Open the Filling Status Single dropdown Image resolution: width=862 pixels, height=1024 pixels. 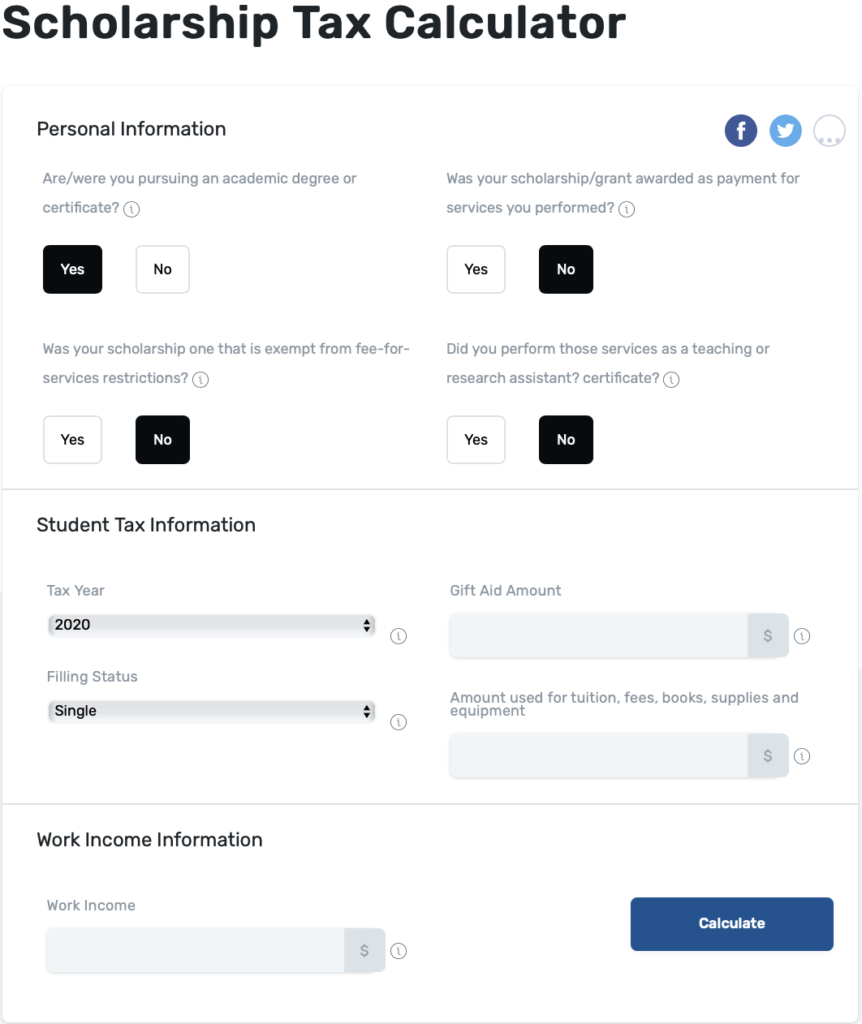tap(212, 711)
